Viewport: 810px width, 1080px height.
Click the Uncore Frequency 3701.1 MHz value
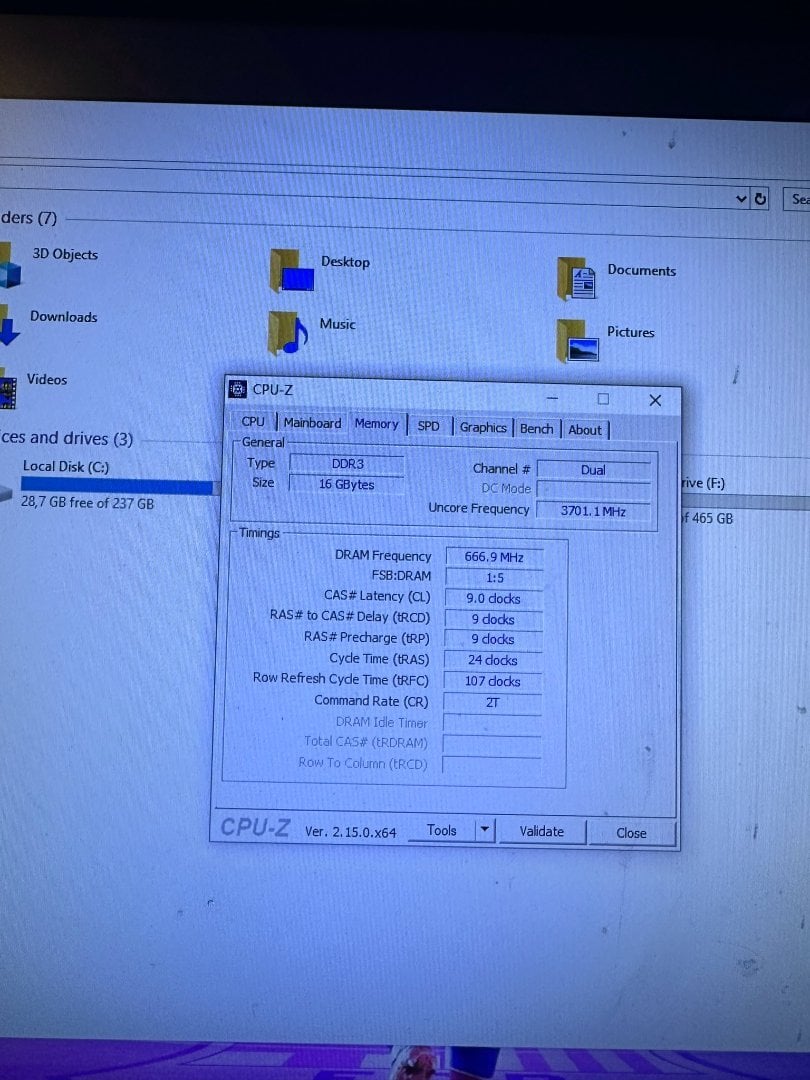tap(593, 510)
